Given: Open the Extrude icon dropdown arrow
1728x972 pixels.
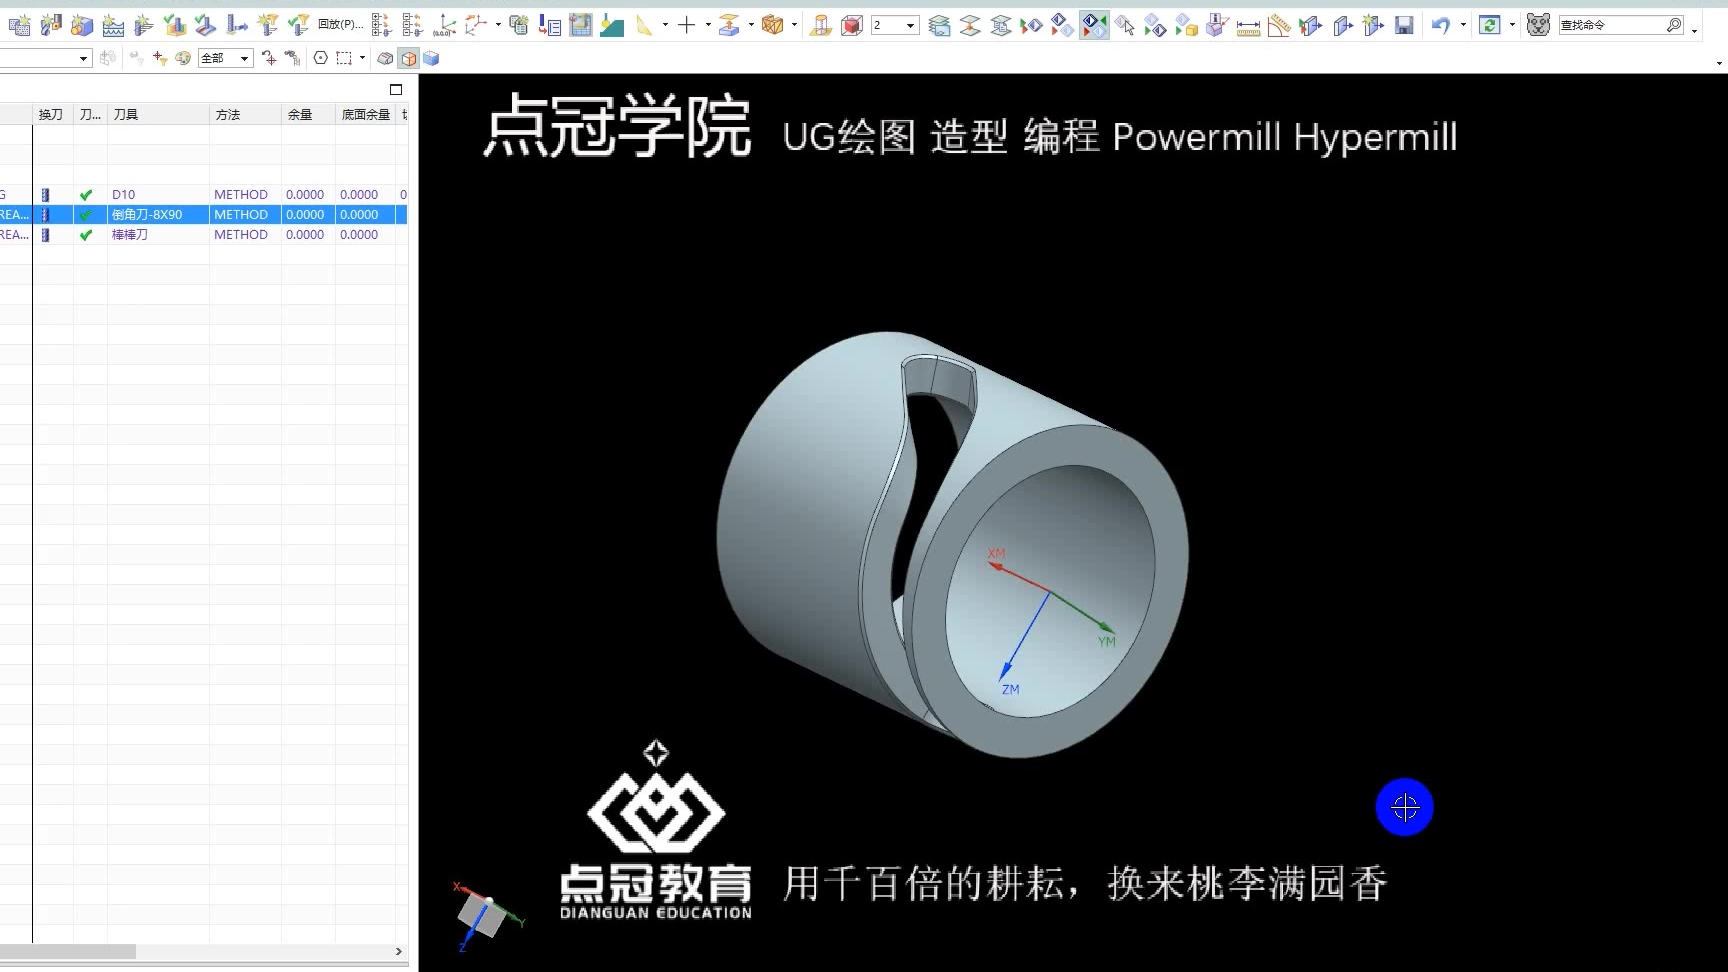Looking at the screenshot, I should [x=751, y=25].
